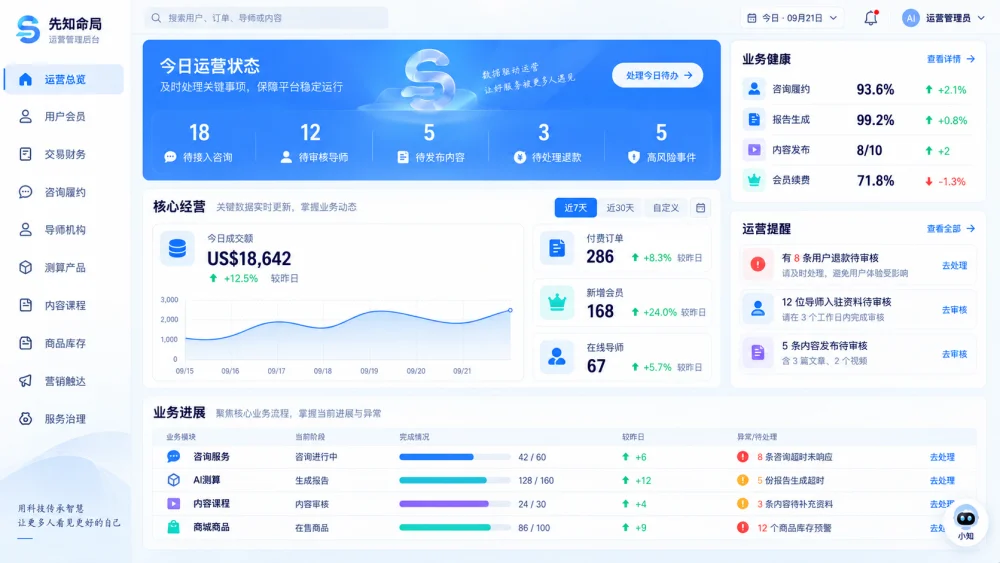Click the 商城商品 progress bar

click(455, 527)
